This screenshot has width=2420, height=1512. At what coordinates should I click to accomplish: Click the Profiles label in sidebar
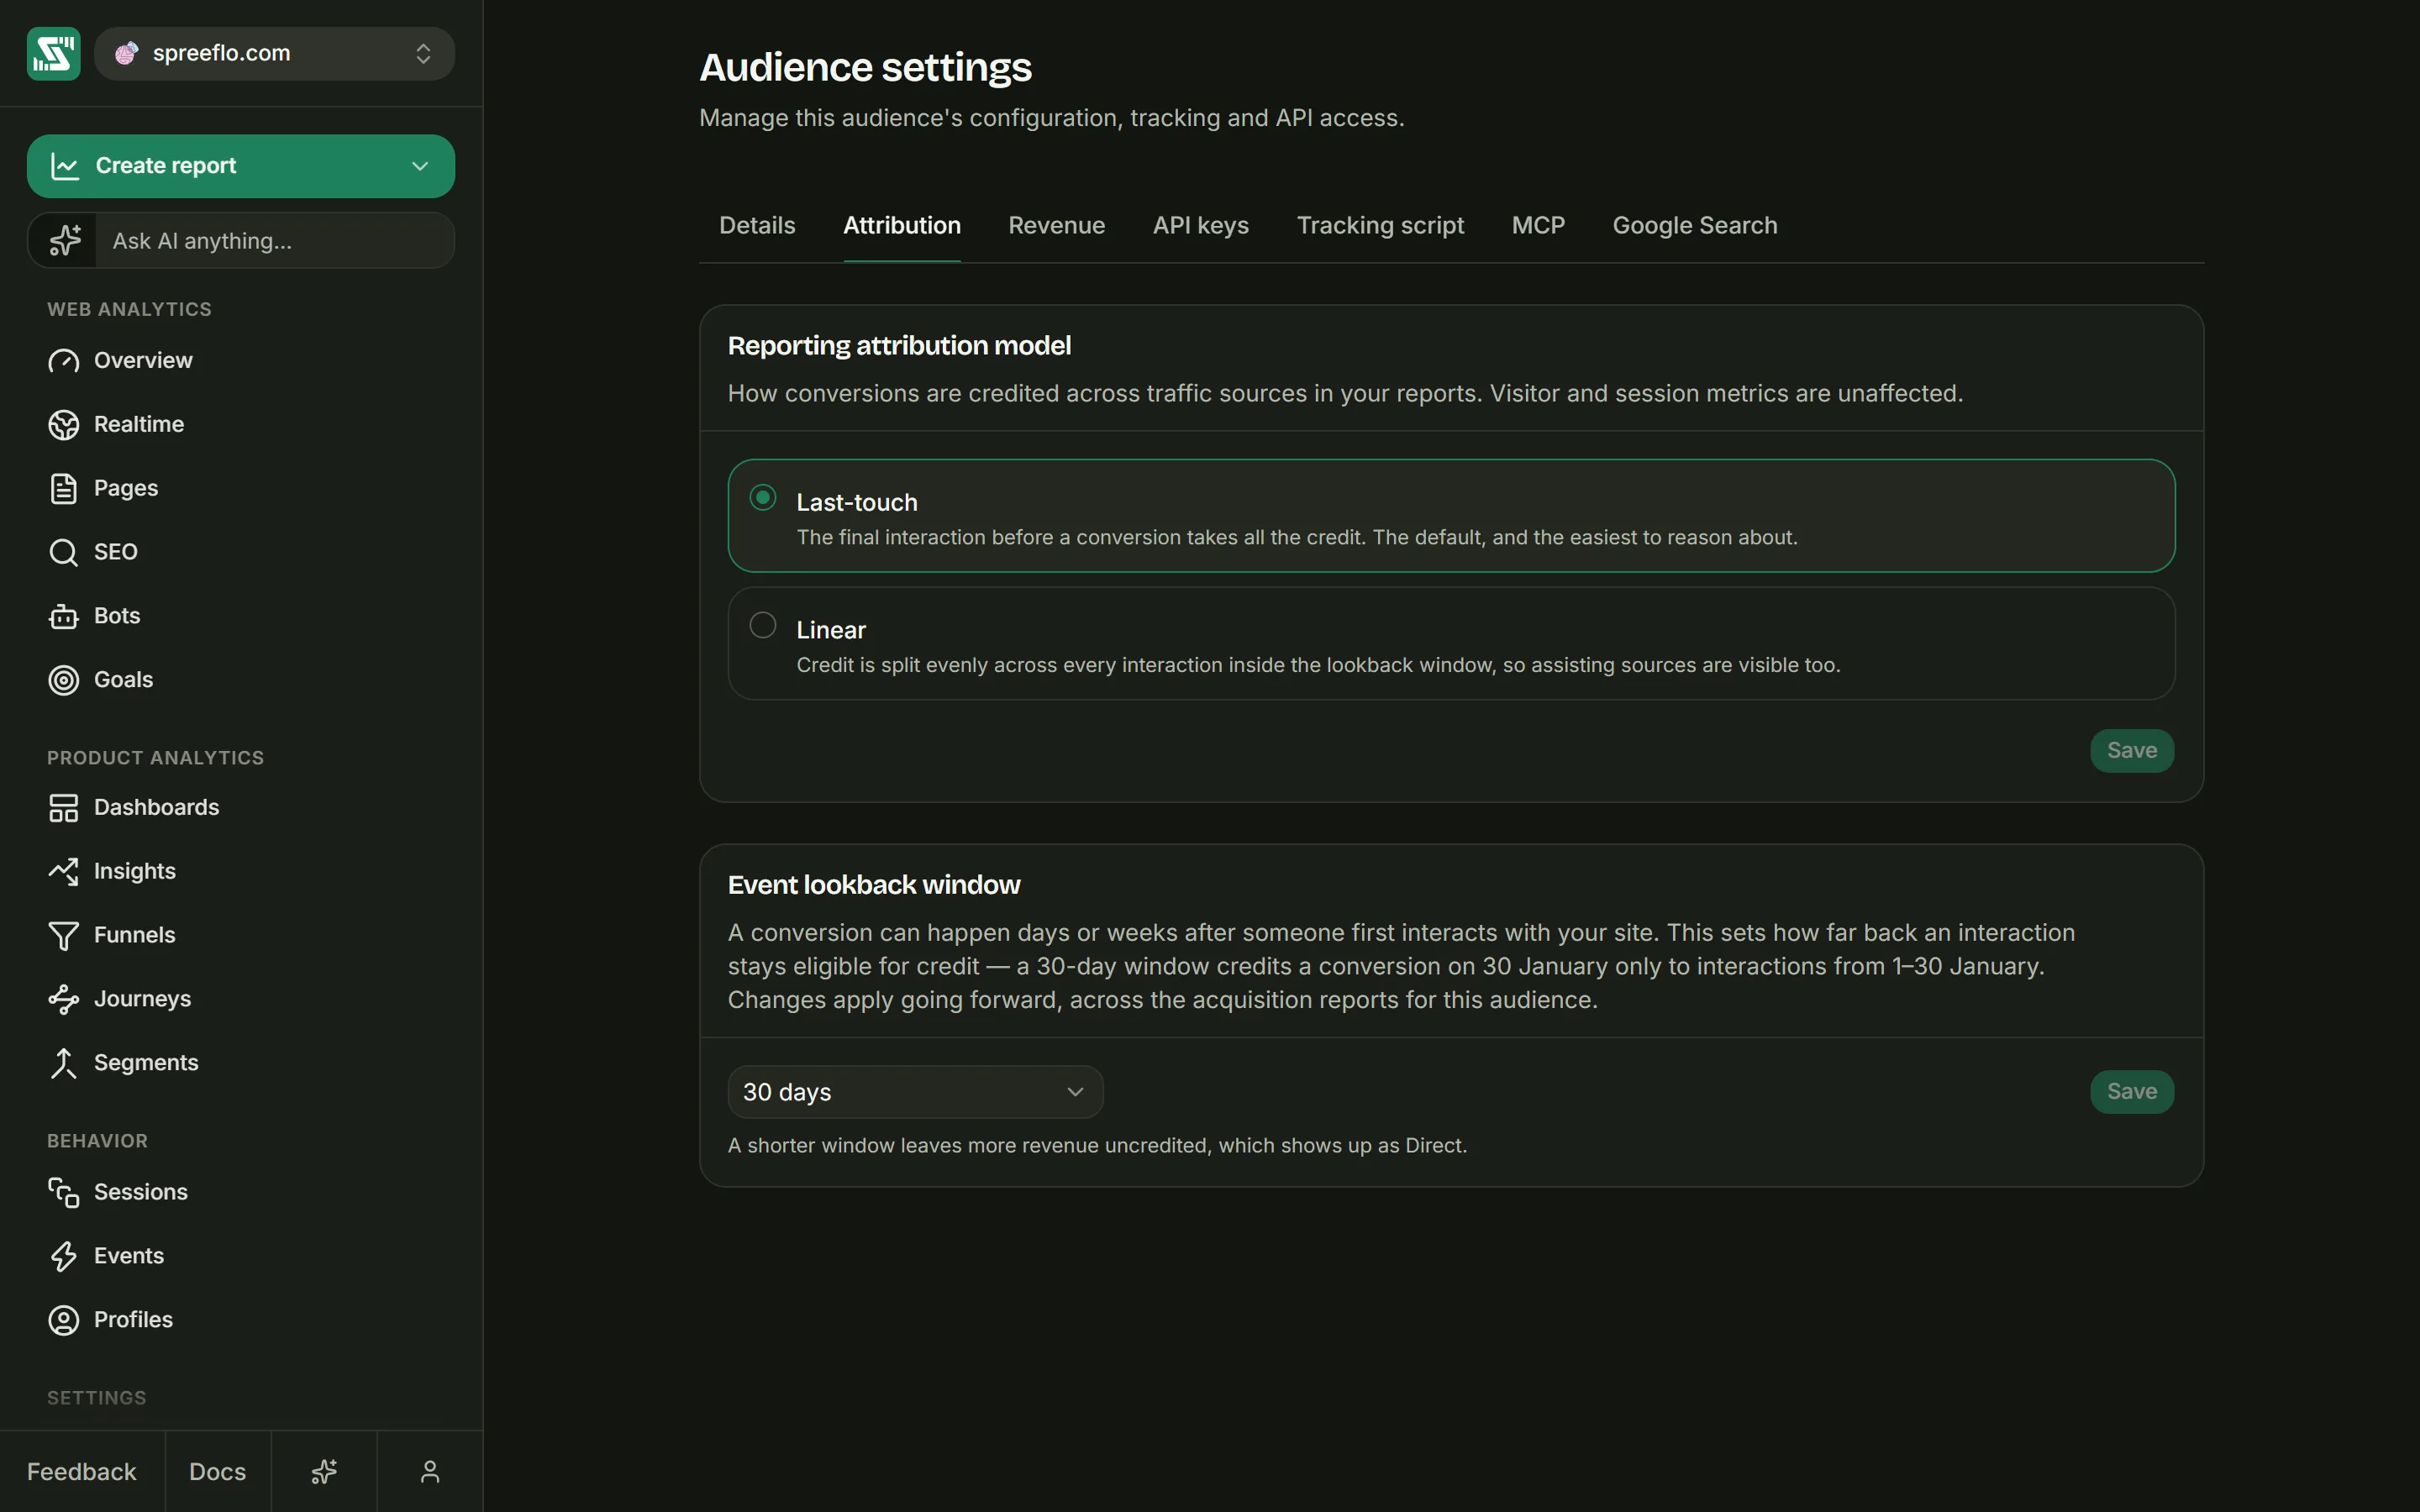point(133,1320)
